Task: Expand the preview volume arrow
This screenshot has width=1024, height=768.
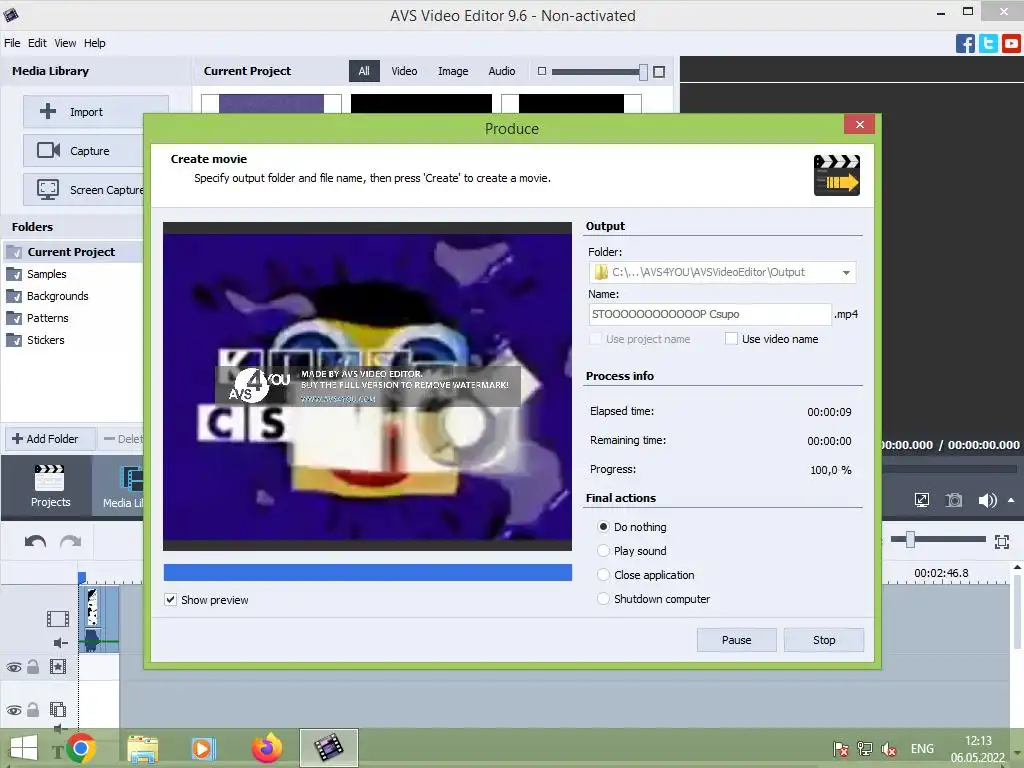Action: click(x=1011, y=500)
